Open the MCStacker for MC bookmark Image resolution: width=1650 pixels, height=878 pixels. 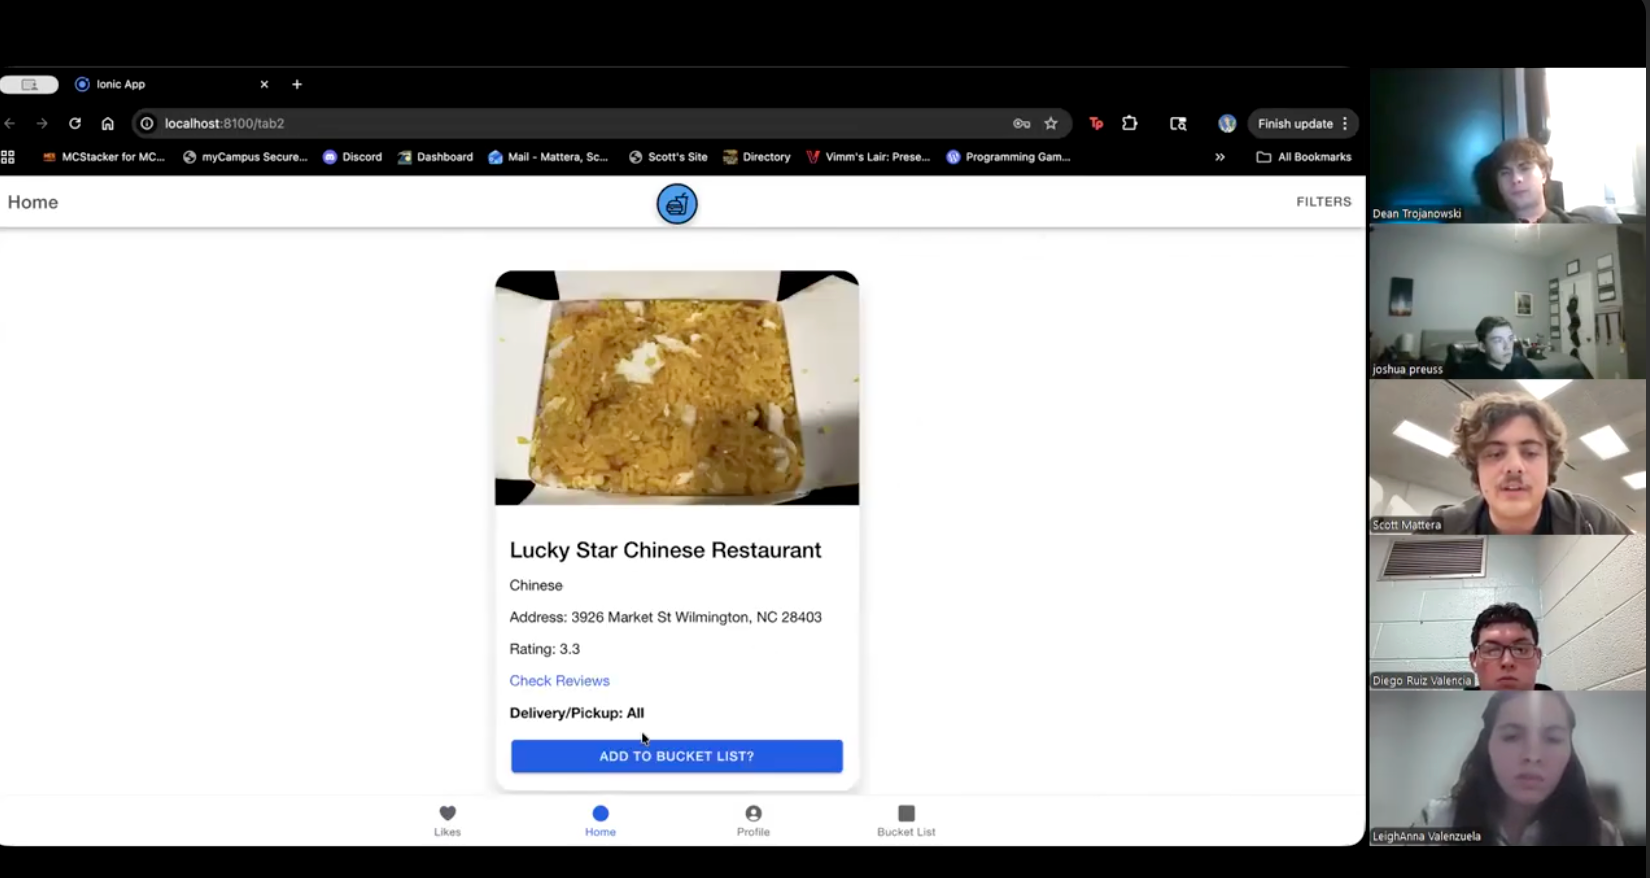click(x=103, y=157)
